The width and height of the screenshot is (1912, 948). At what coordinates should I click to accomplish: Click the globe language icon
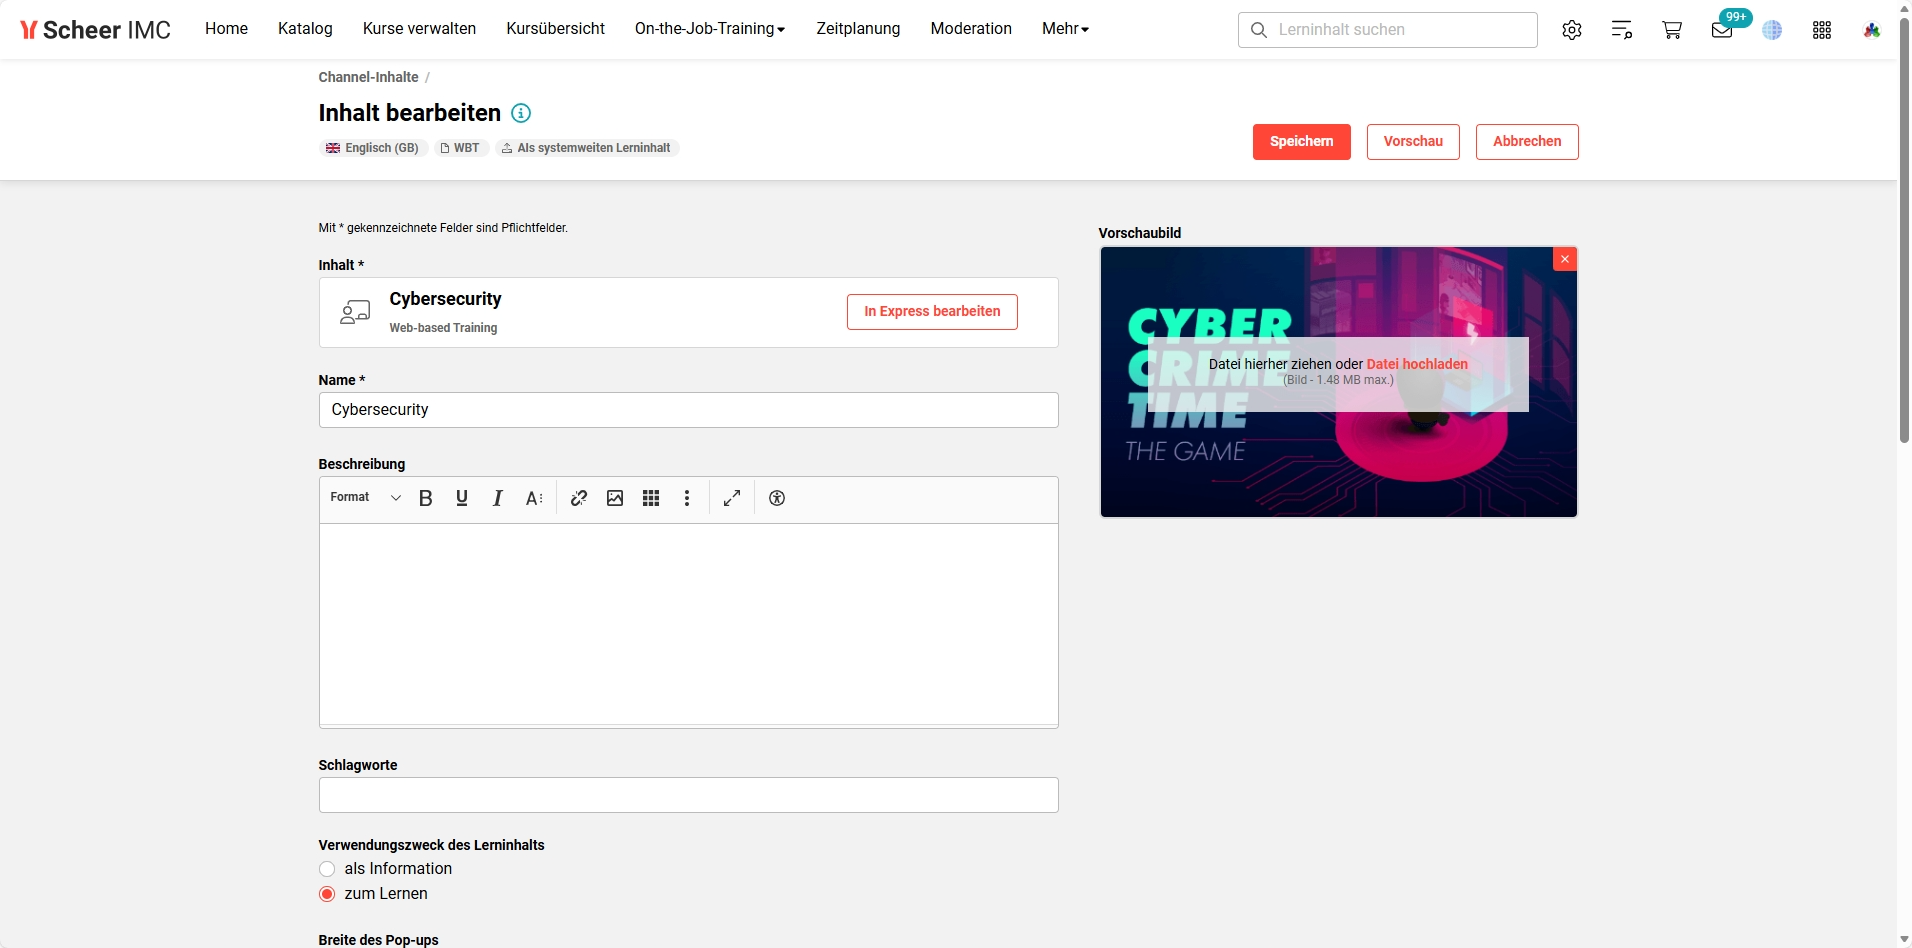pyautogui.click(x=1772, y=30)
